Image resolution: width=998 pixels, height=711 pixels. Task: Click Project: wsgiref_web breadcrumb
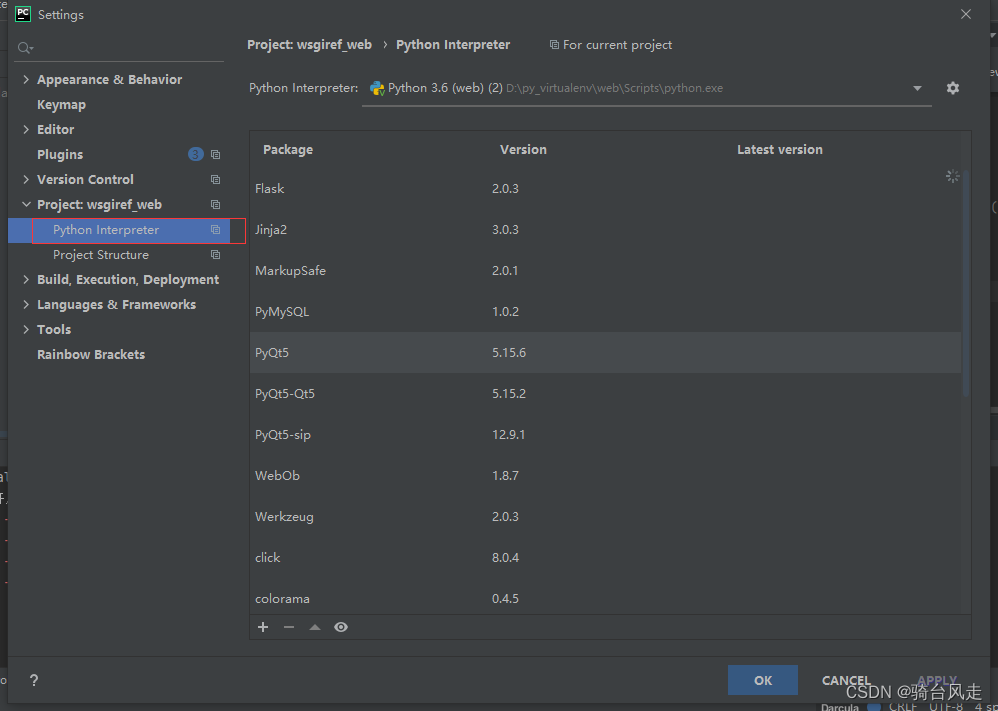click(309, 45)
